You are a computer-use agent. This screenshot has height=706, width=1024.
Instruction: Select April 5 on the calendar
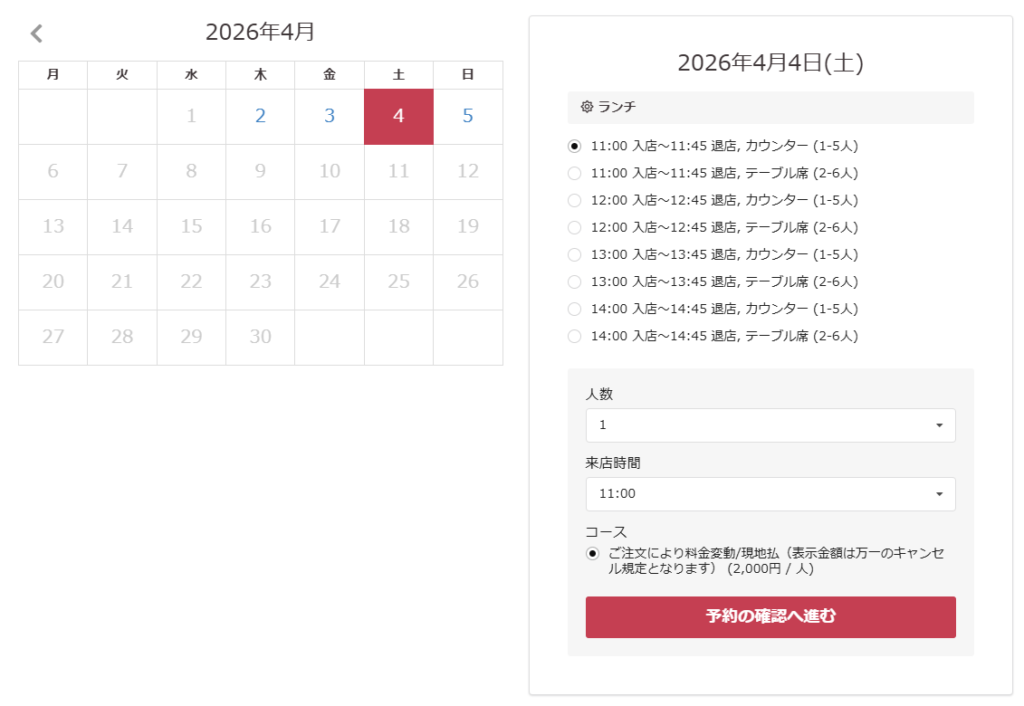[x=467, y=116]
